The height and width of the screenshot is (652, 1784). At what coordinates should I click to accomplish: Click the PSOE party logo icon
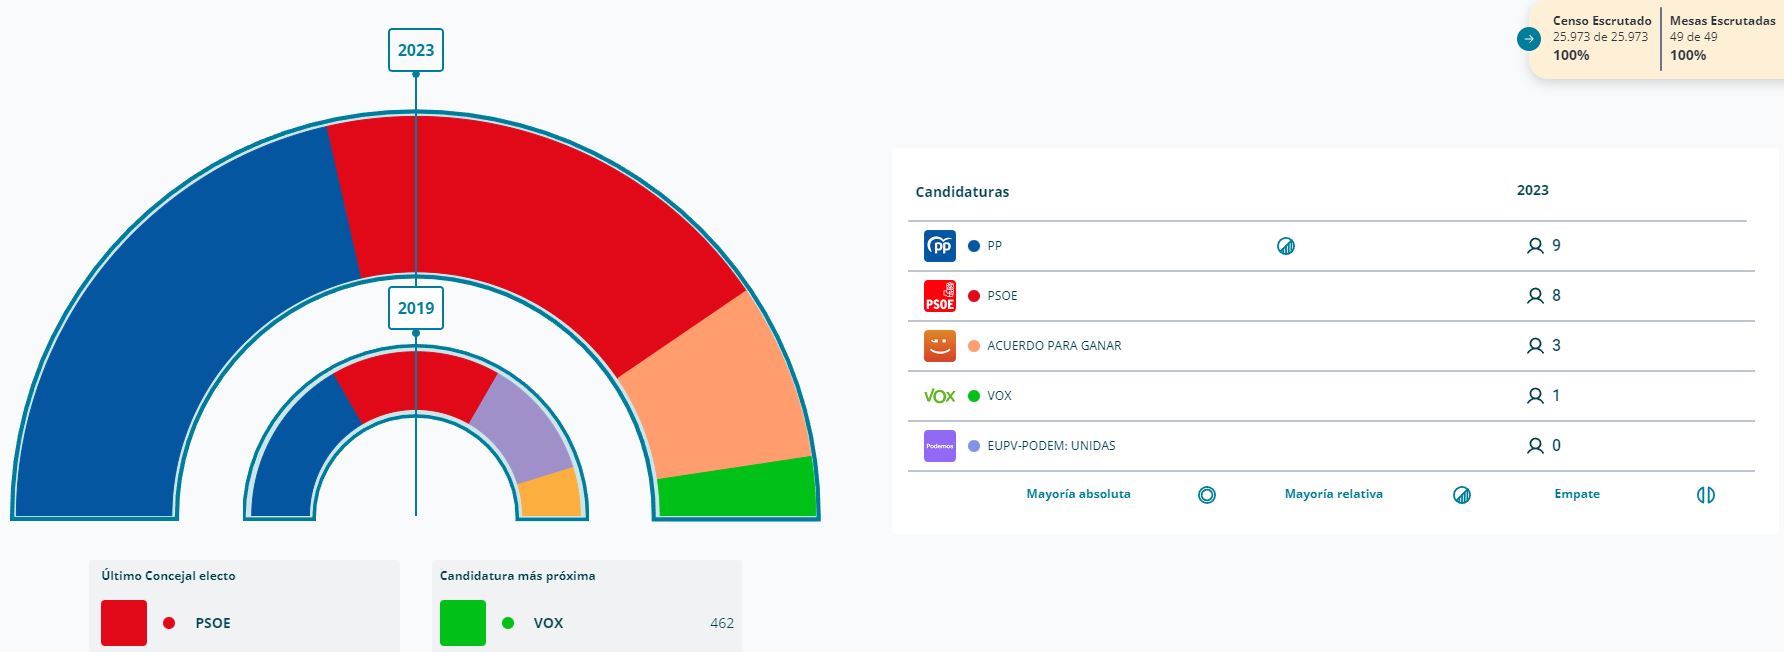pos(940,296)
